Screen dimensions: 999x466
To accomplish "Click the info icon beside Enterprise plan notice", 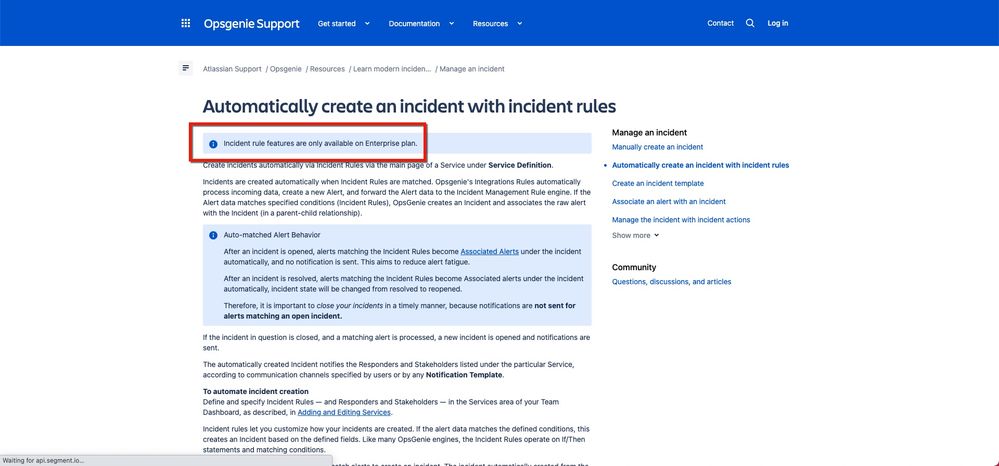I will (213, 144).
